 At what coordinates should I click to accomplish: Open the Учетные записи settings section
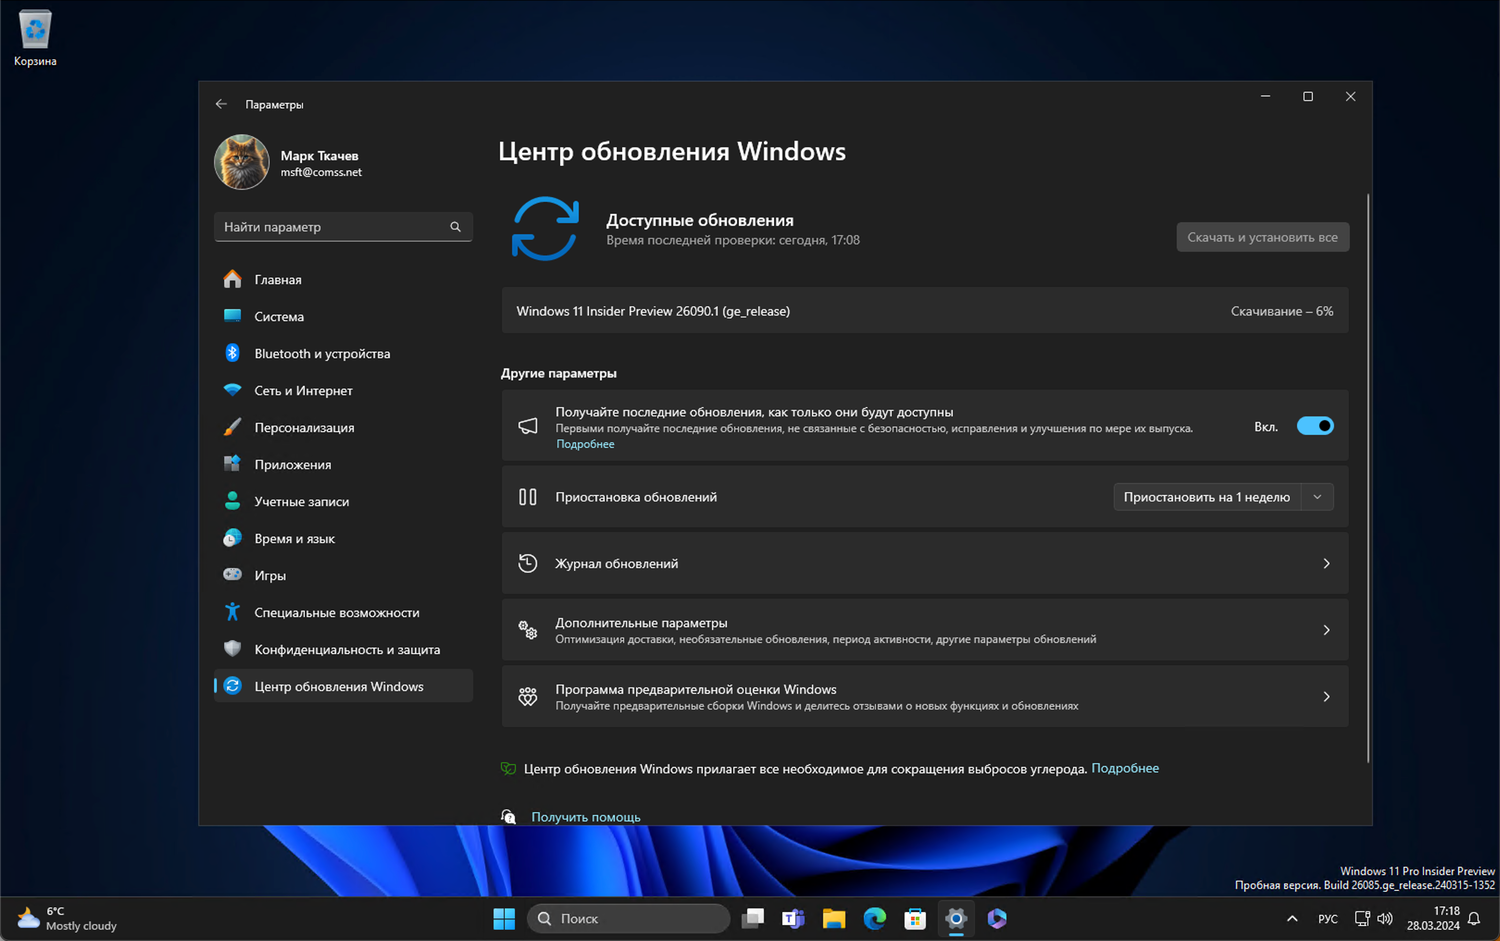(301, 501)
